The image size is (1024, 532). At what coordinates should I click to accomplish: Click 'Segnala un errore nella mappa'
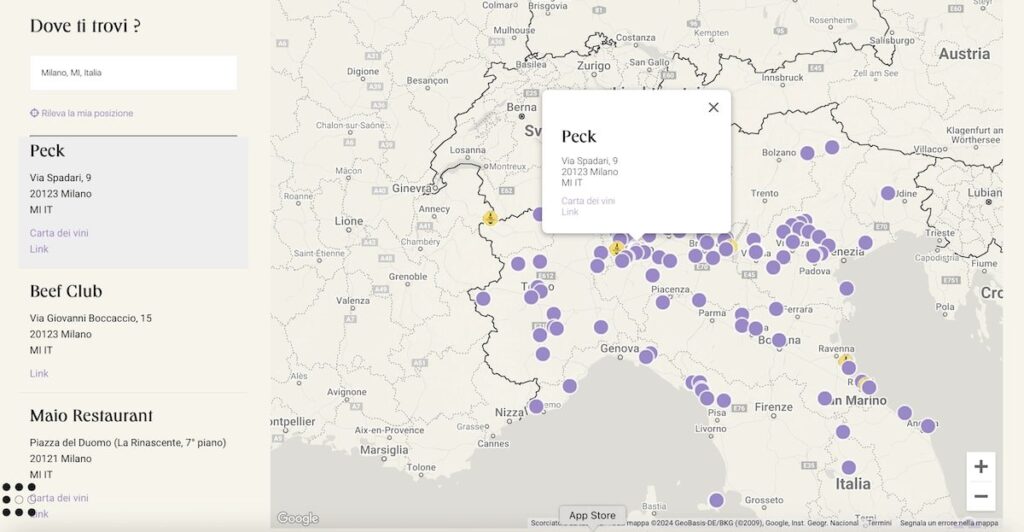click(x=949, y=523)
